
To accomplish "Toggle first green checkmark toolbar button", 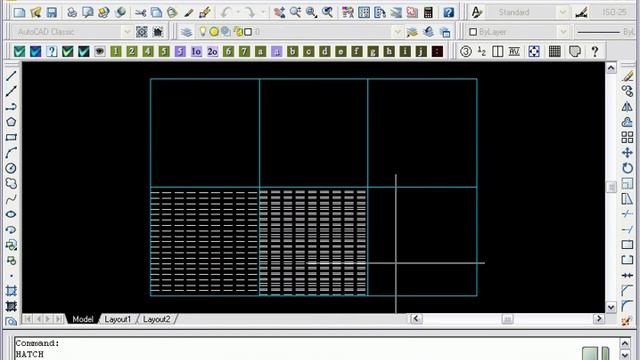I will (x=19, y=51).
